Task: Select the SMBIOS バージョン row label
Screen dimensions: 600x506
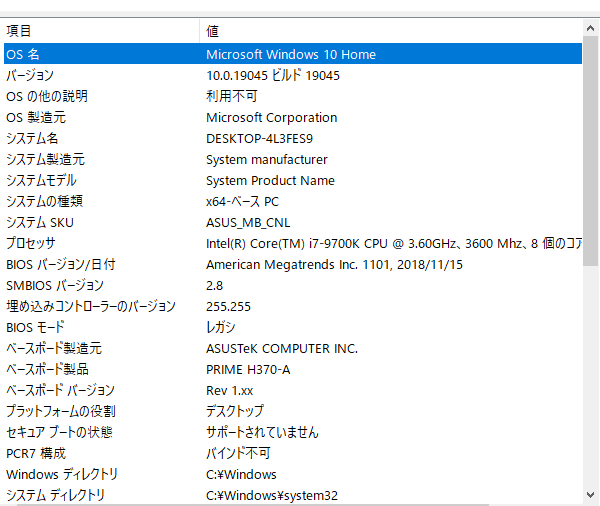Action: 55,286
